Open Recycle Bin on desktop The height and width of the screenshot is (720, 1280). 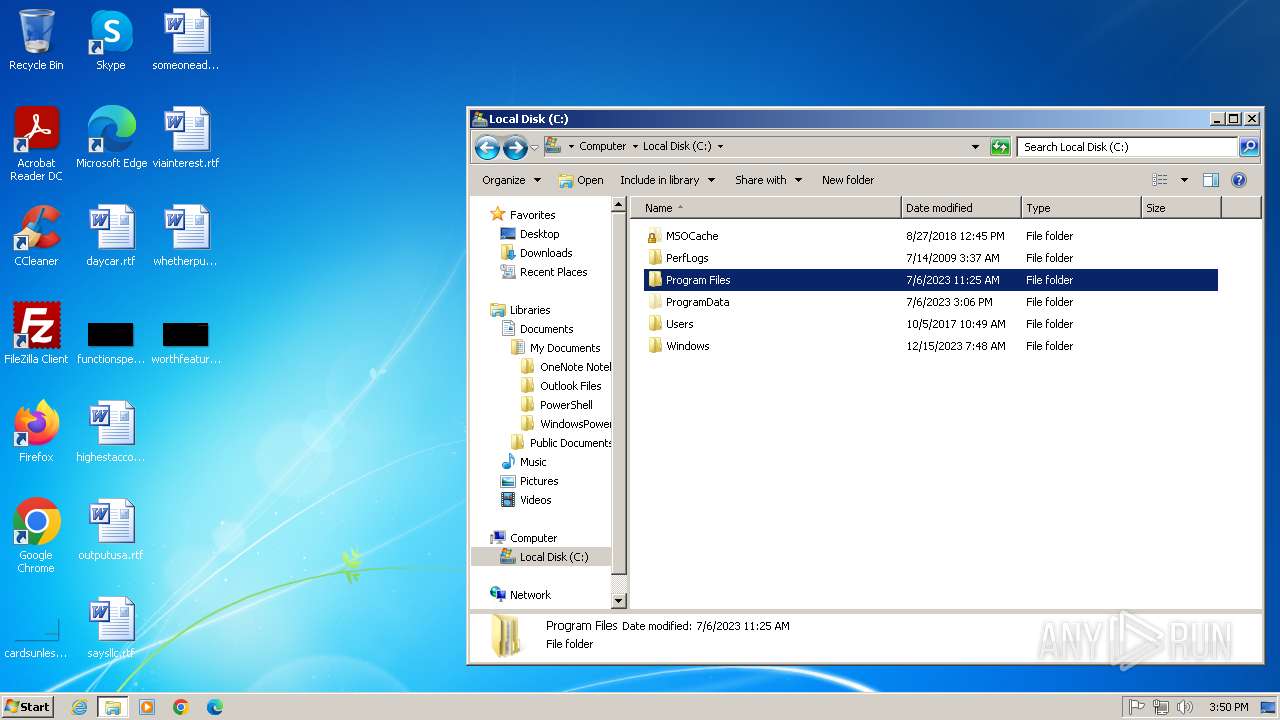(x=36, y=41)
